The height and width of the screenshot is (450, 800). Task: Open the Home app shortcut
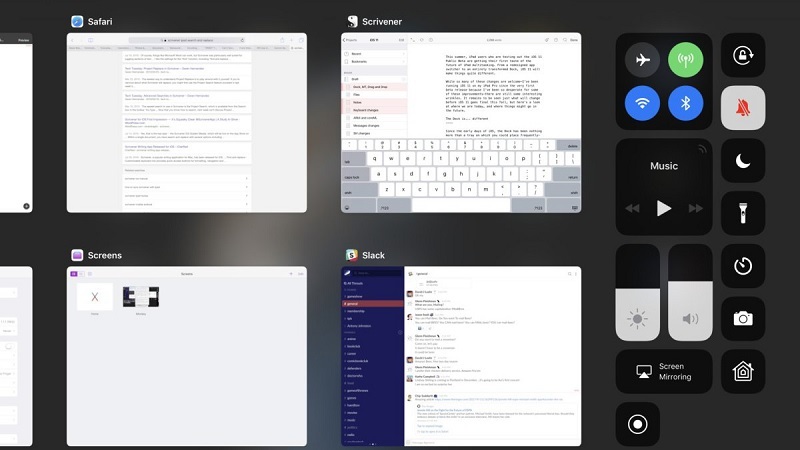point(742,371)
